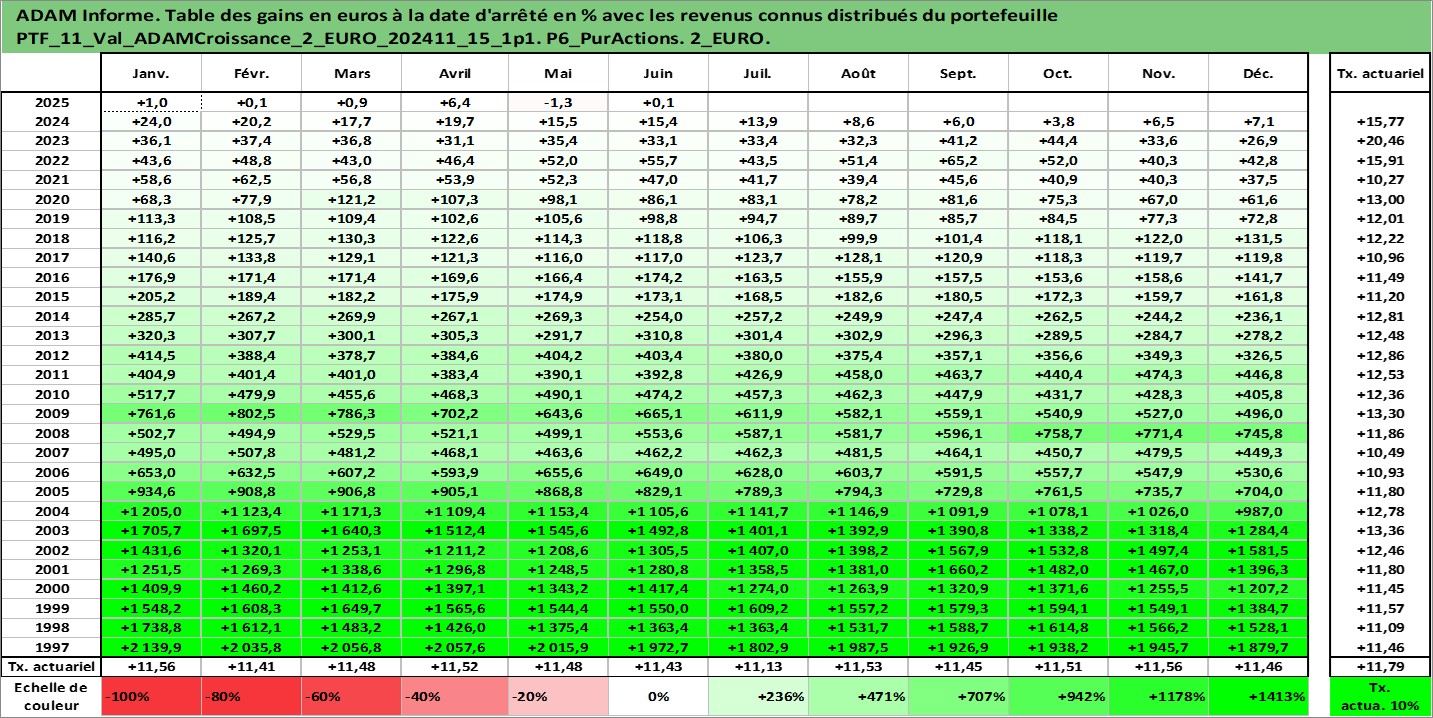Screen dimensions: 1433x718
Task: Select the +655,6 cell in Mai 2006
Action: click(x=558, y=472)
